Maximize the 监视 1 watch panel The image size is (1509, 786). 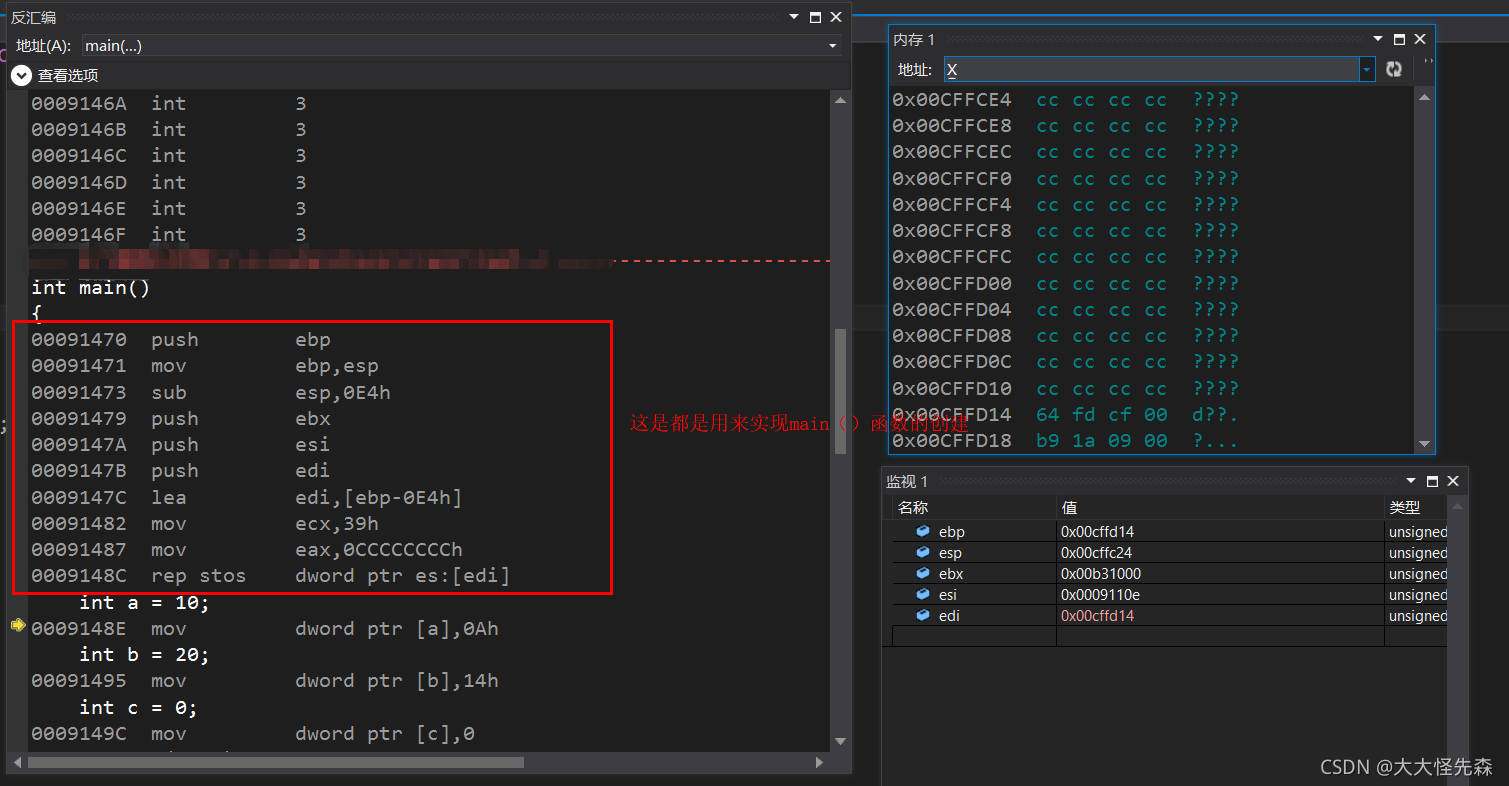[1433, 481]
